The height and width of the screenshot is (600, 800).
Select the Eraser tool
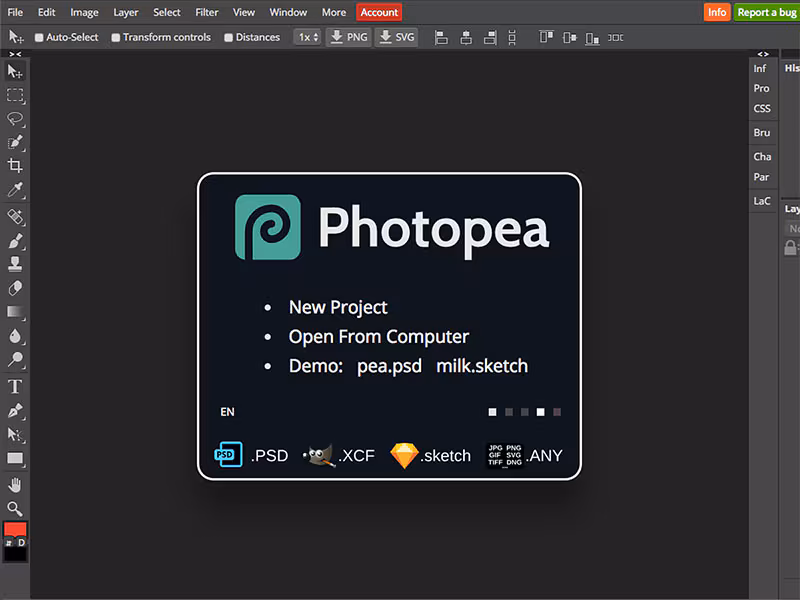tap(15, 288)
